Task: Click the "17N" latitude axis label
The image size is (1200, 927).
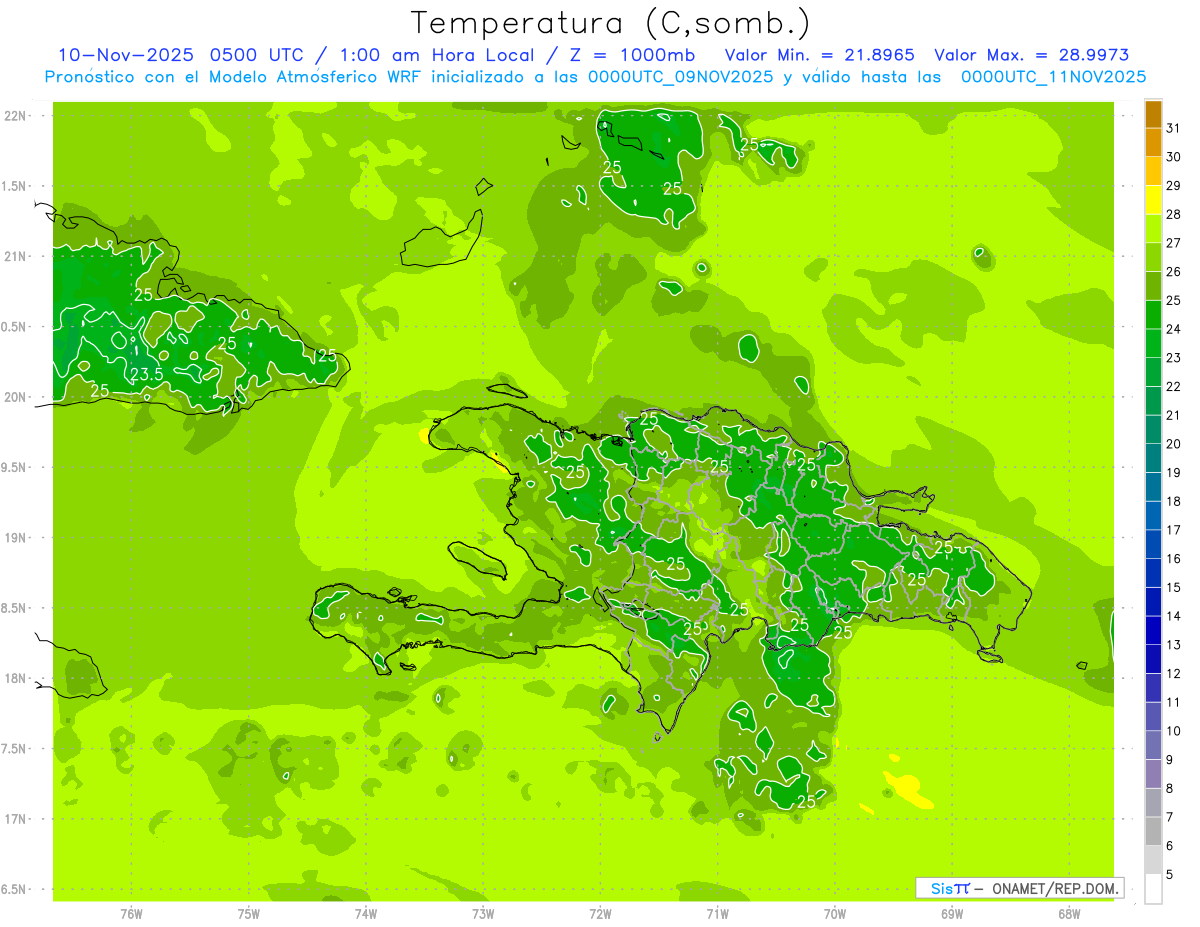Action: tap(17, 819)
